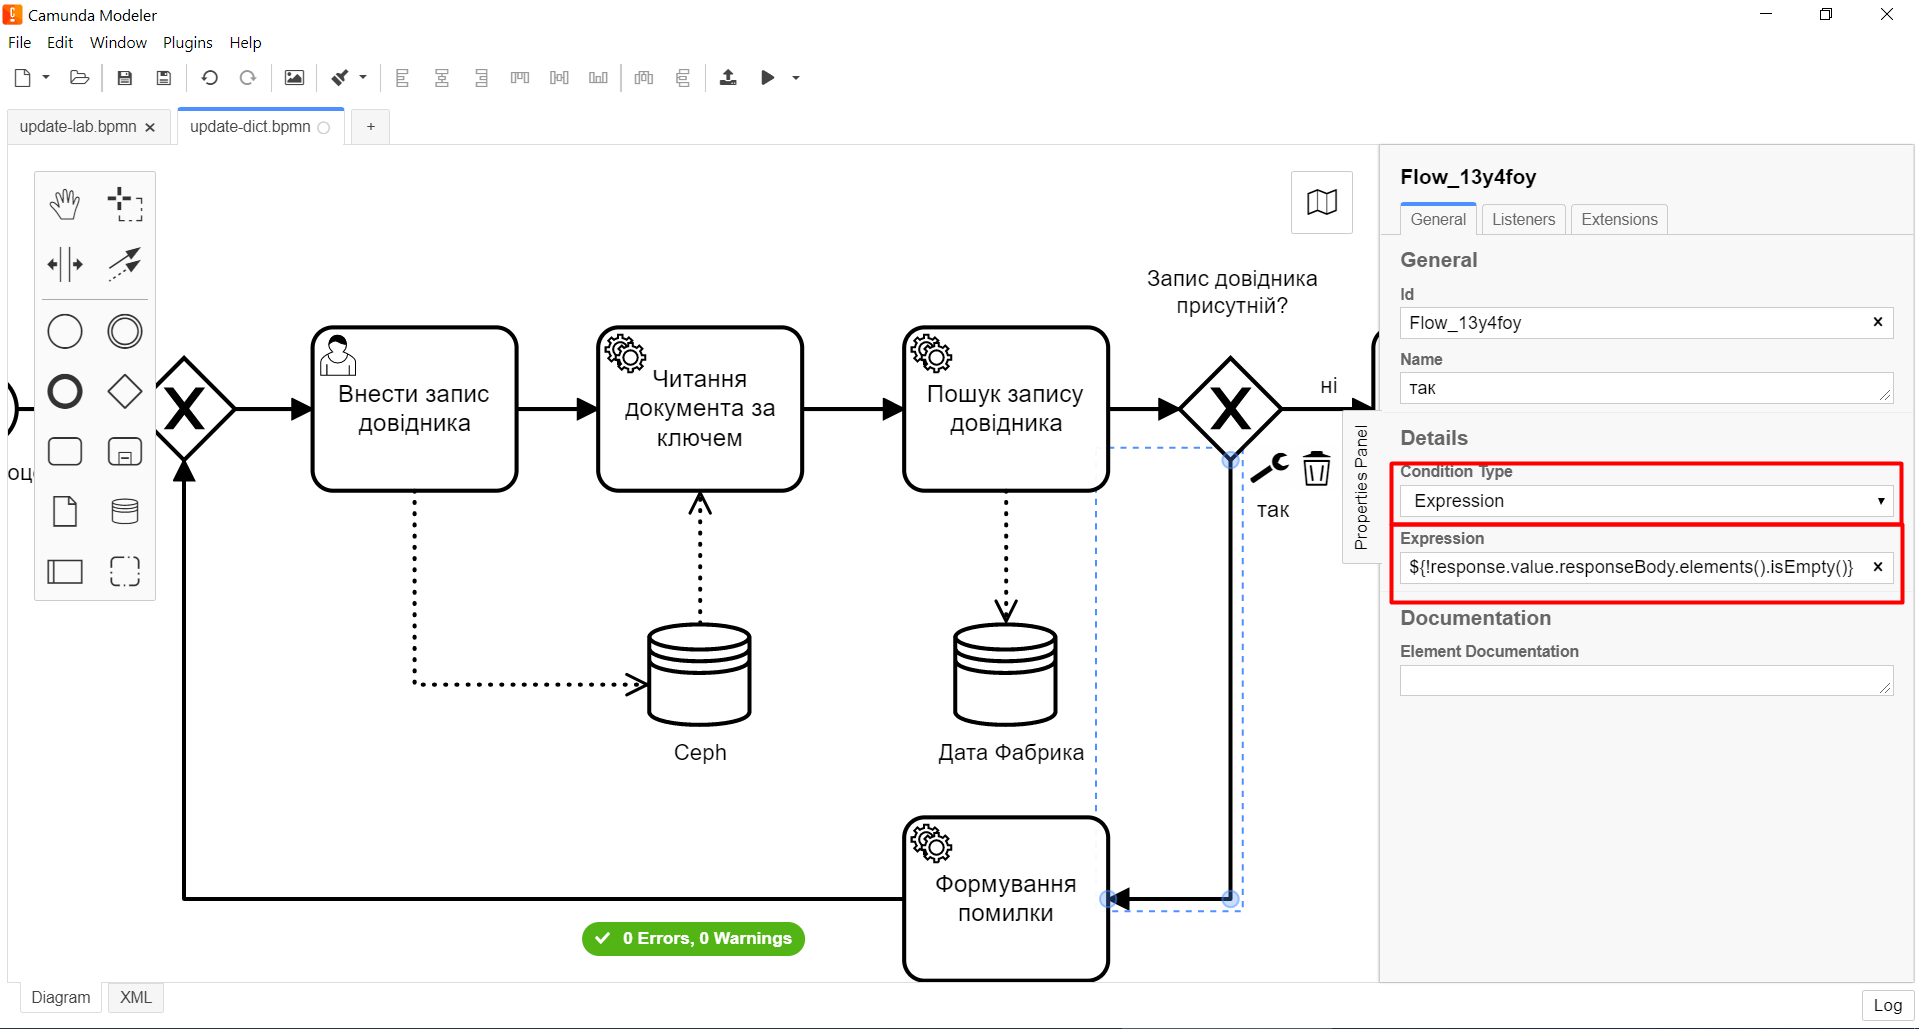Collapse the Properties Panel side handle

1360,487
